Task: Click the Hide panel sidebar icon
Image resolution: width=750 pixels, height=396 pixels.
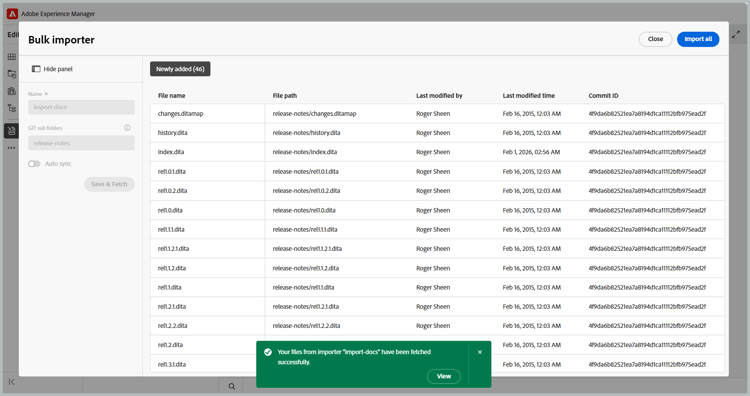Action: tap(36, 69)
